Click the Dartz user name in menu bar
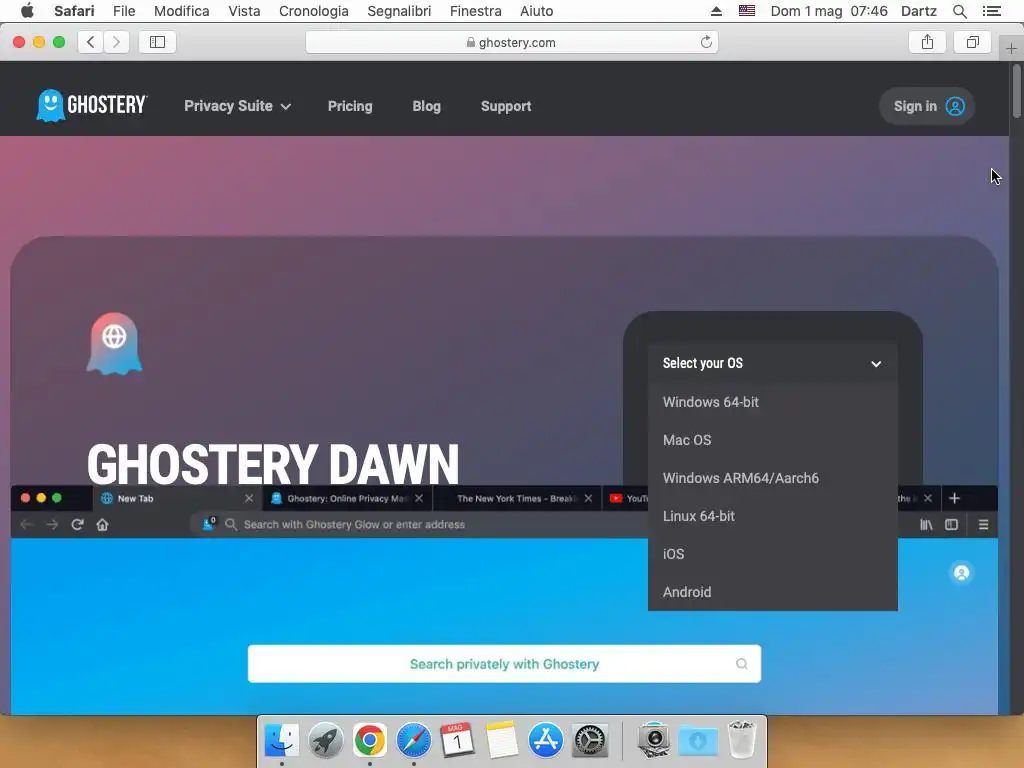 (x=919, y=11)
